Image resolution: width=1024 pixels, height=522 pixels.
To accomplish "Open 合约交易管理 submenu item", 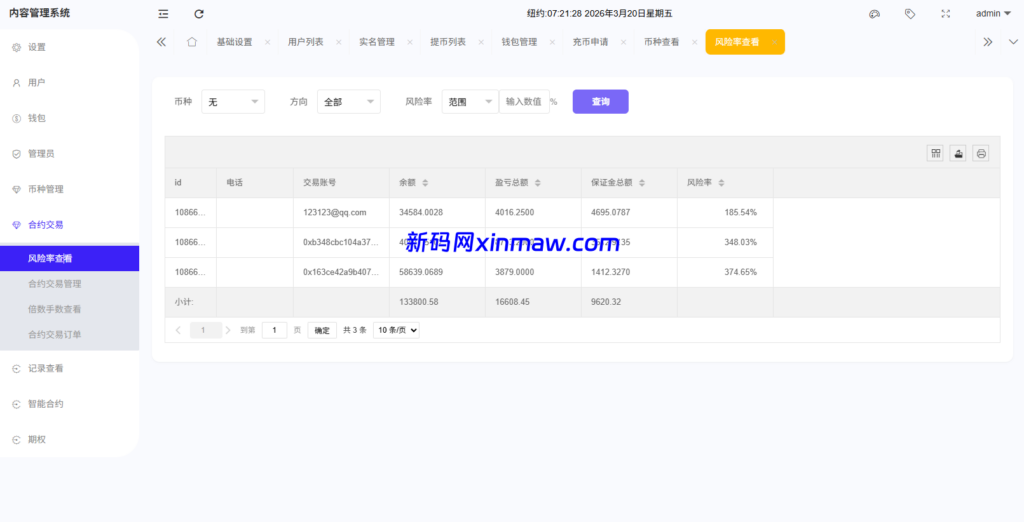I will pyautogui.click(x=69, y=284).
